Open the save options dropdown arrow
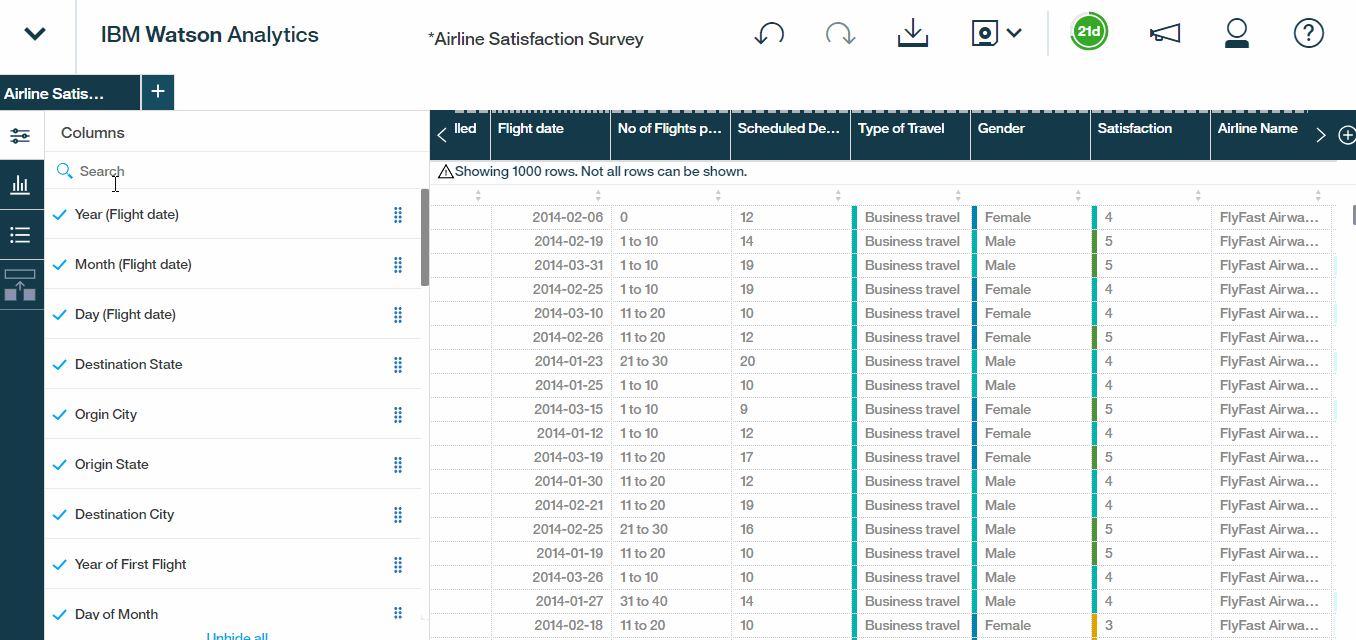 1014,33
